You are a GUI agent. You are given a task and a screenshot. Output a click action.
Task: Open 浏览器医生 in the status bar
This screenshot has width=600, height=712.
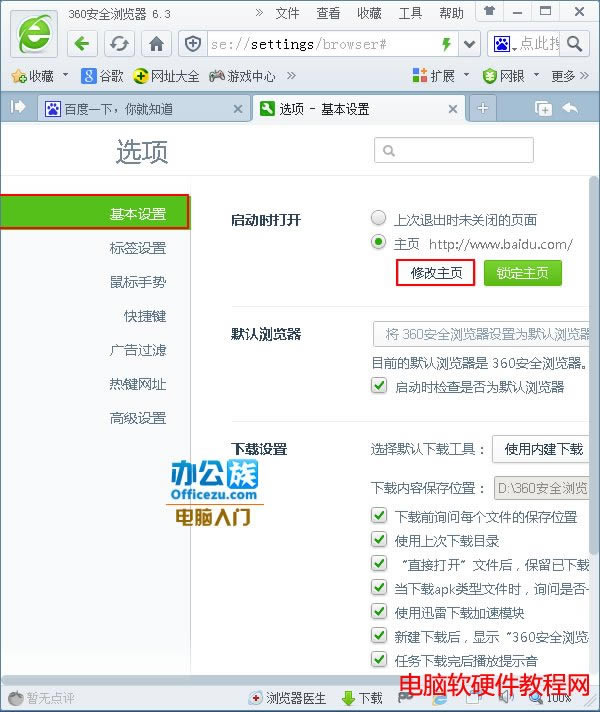(x=288, y=698)
